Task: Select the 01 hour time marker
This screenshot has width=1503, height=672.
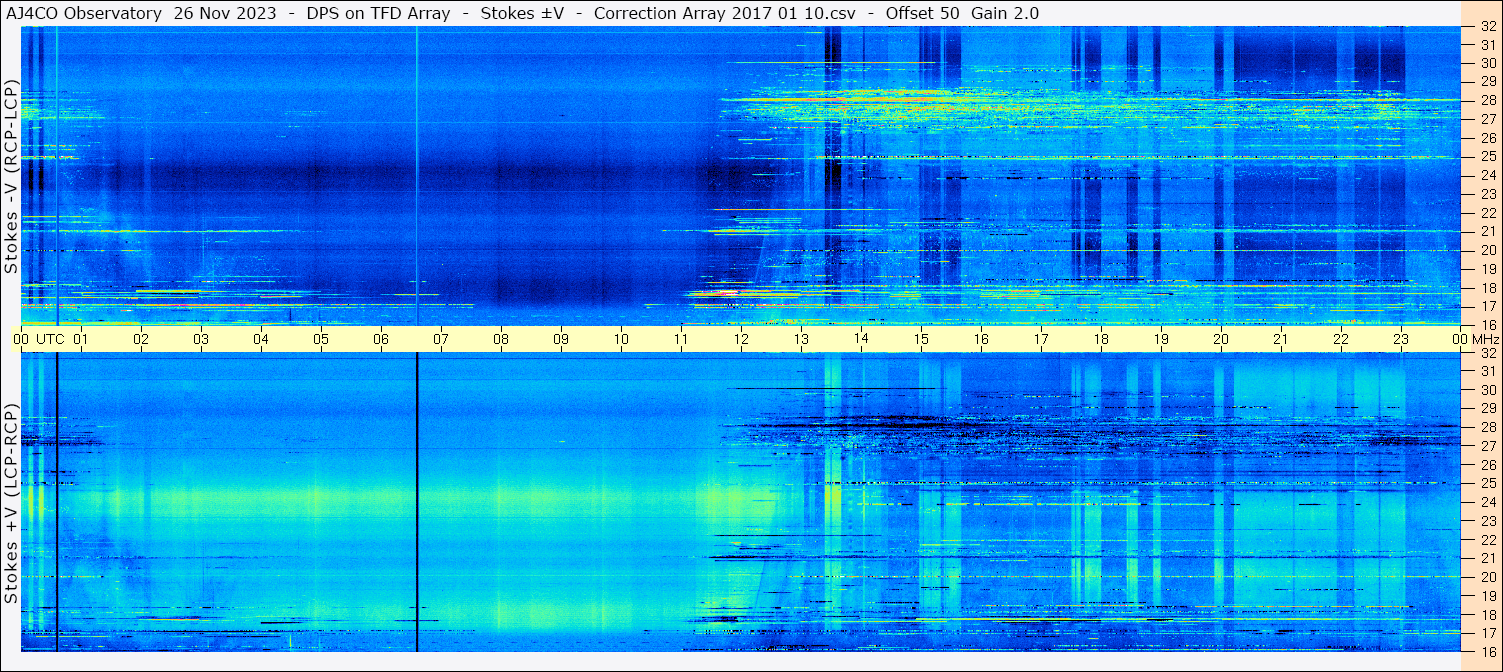Action: coord(81,339)
